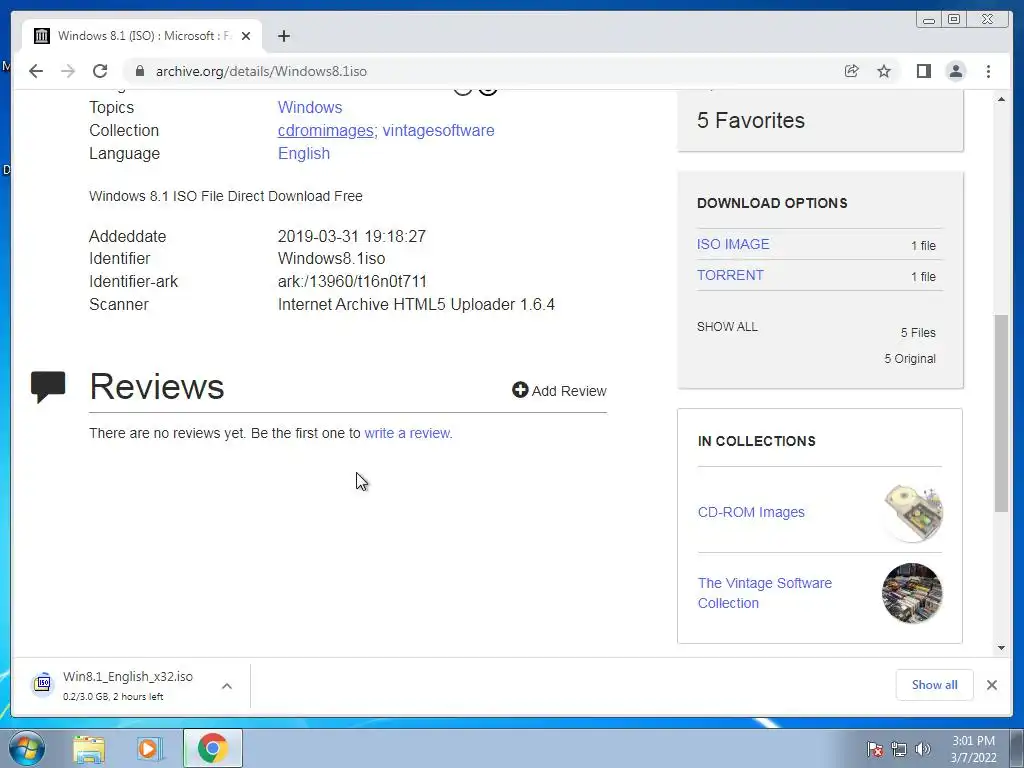Click the CD-ROM Images thumbnail
The image size is (1024, 768).
[912, 513]
